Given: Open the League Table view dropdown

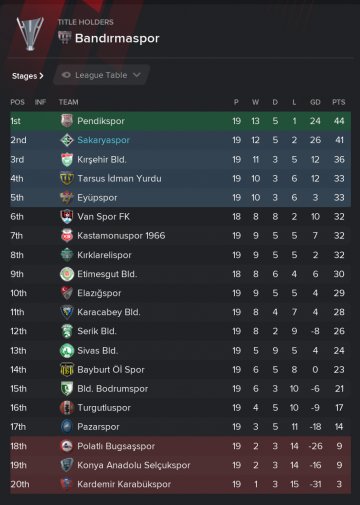Looking at the screenshot, I should pos(101,75).
